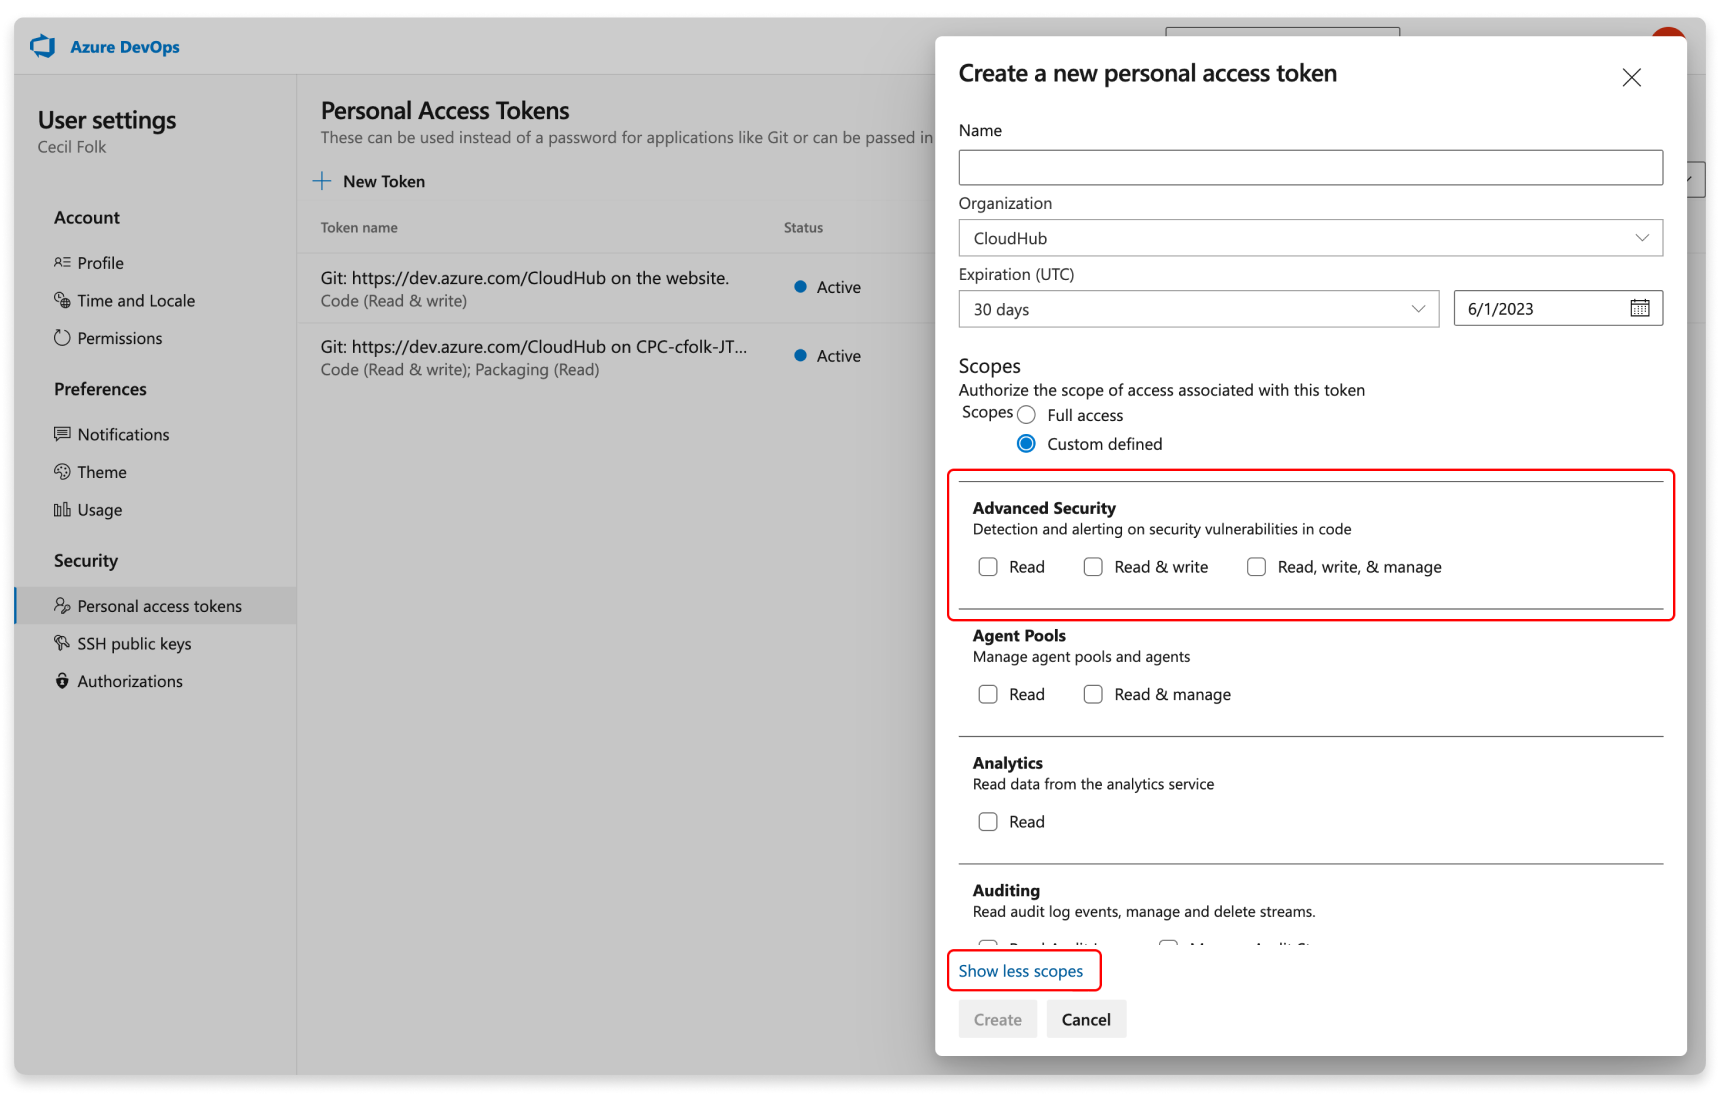This screenshot has height=1096, width=1720.
Task: Click Active status of the CPC-cfolk-JT token
Action: click(x=827, y=356)
